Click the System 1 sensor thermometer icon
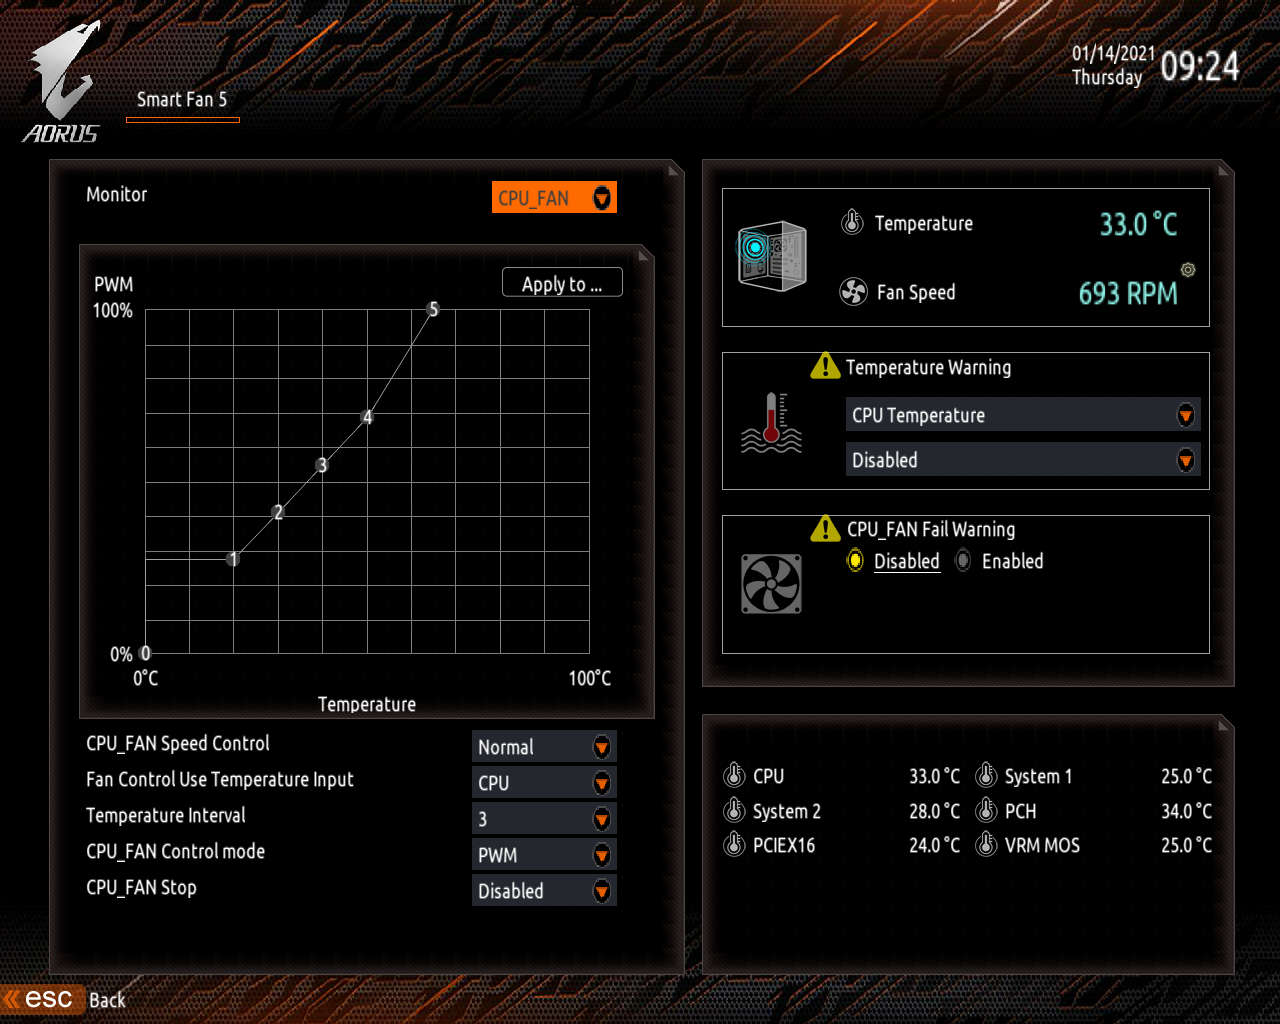 (x=986, y=776)
